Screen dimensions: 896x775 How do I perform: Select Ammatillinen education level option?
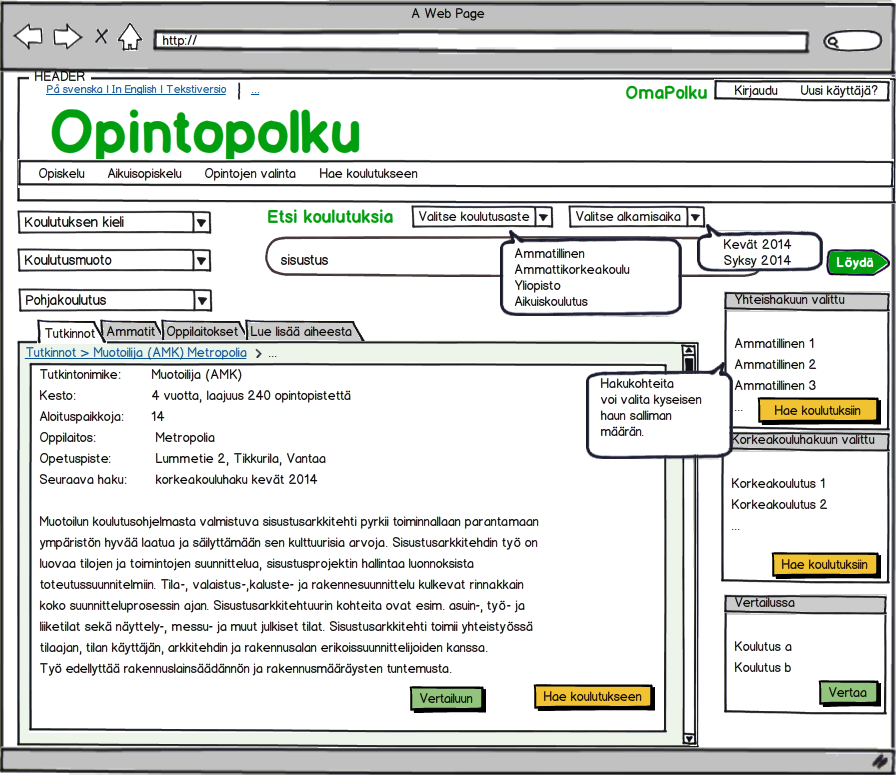pos(549,253)
